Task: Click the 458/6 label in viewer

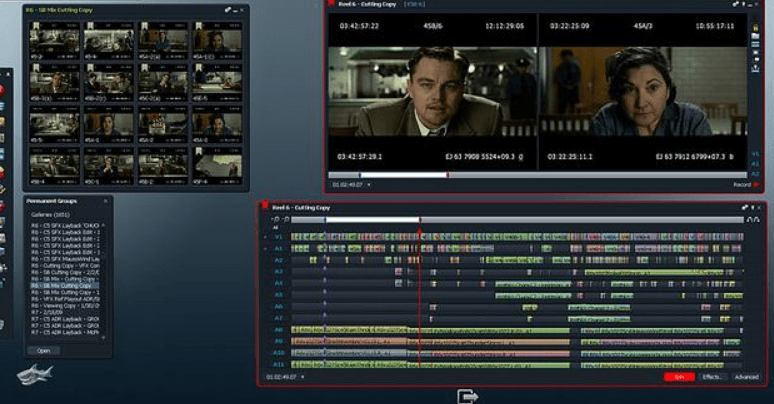Action: [x=432, y=26]
